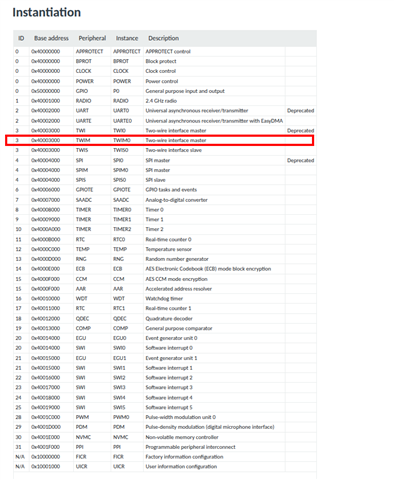This screenshot has width=394, height=480.
Task: Click the description mentioning 'with EasyDMA'
Action: [214, 121]
